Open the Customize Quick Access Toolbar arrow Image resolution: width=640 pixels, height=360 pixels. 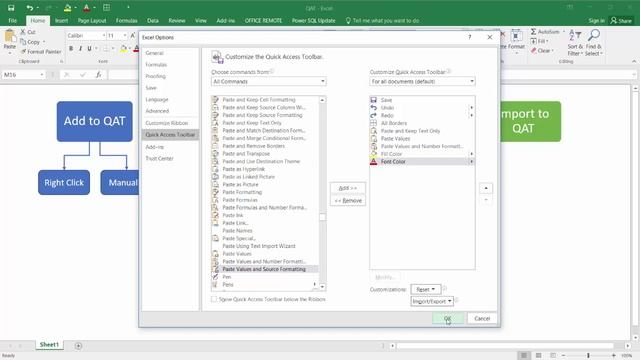[x=128, y=8]
